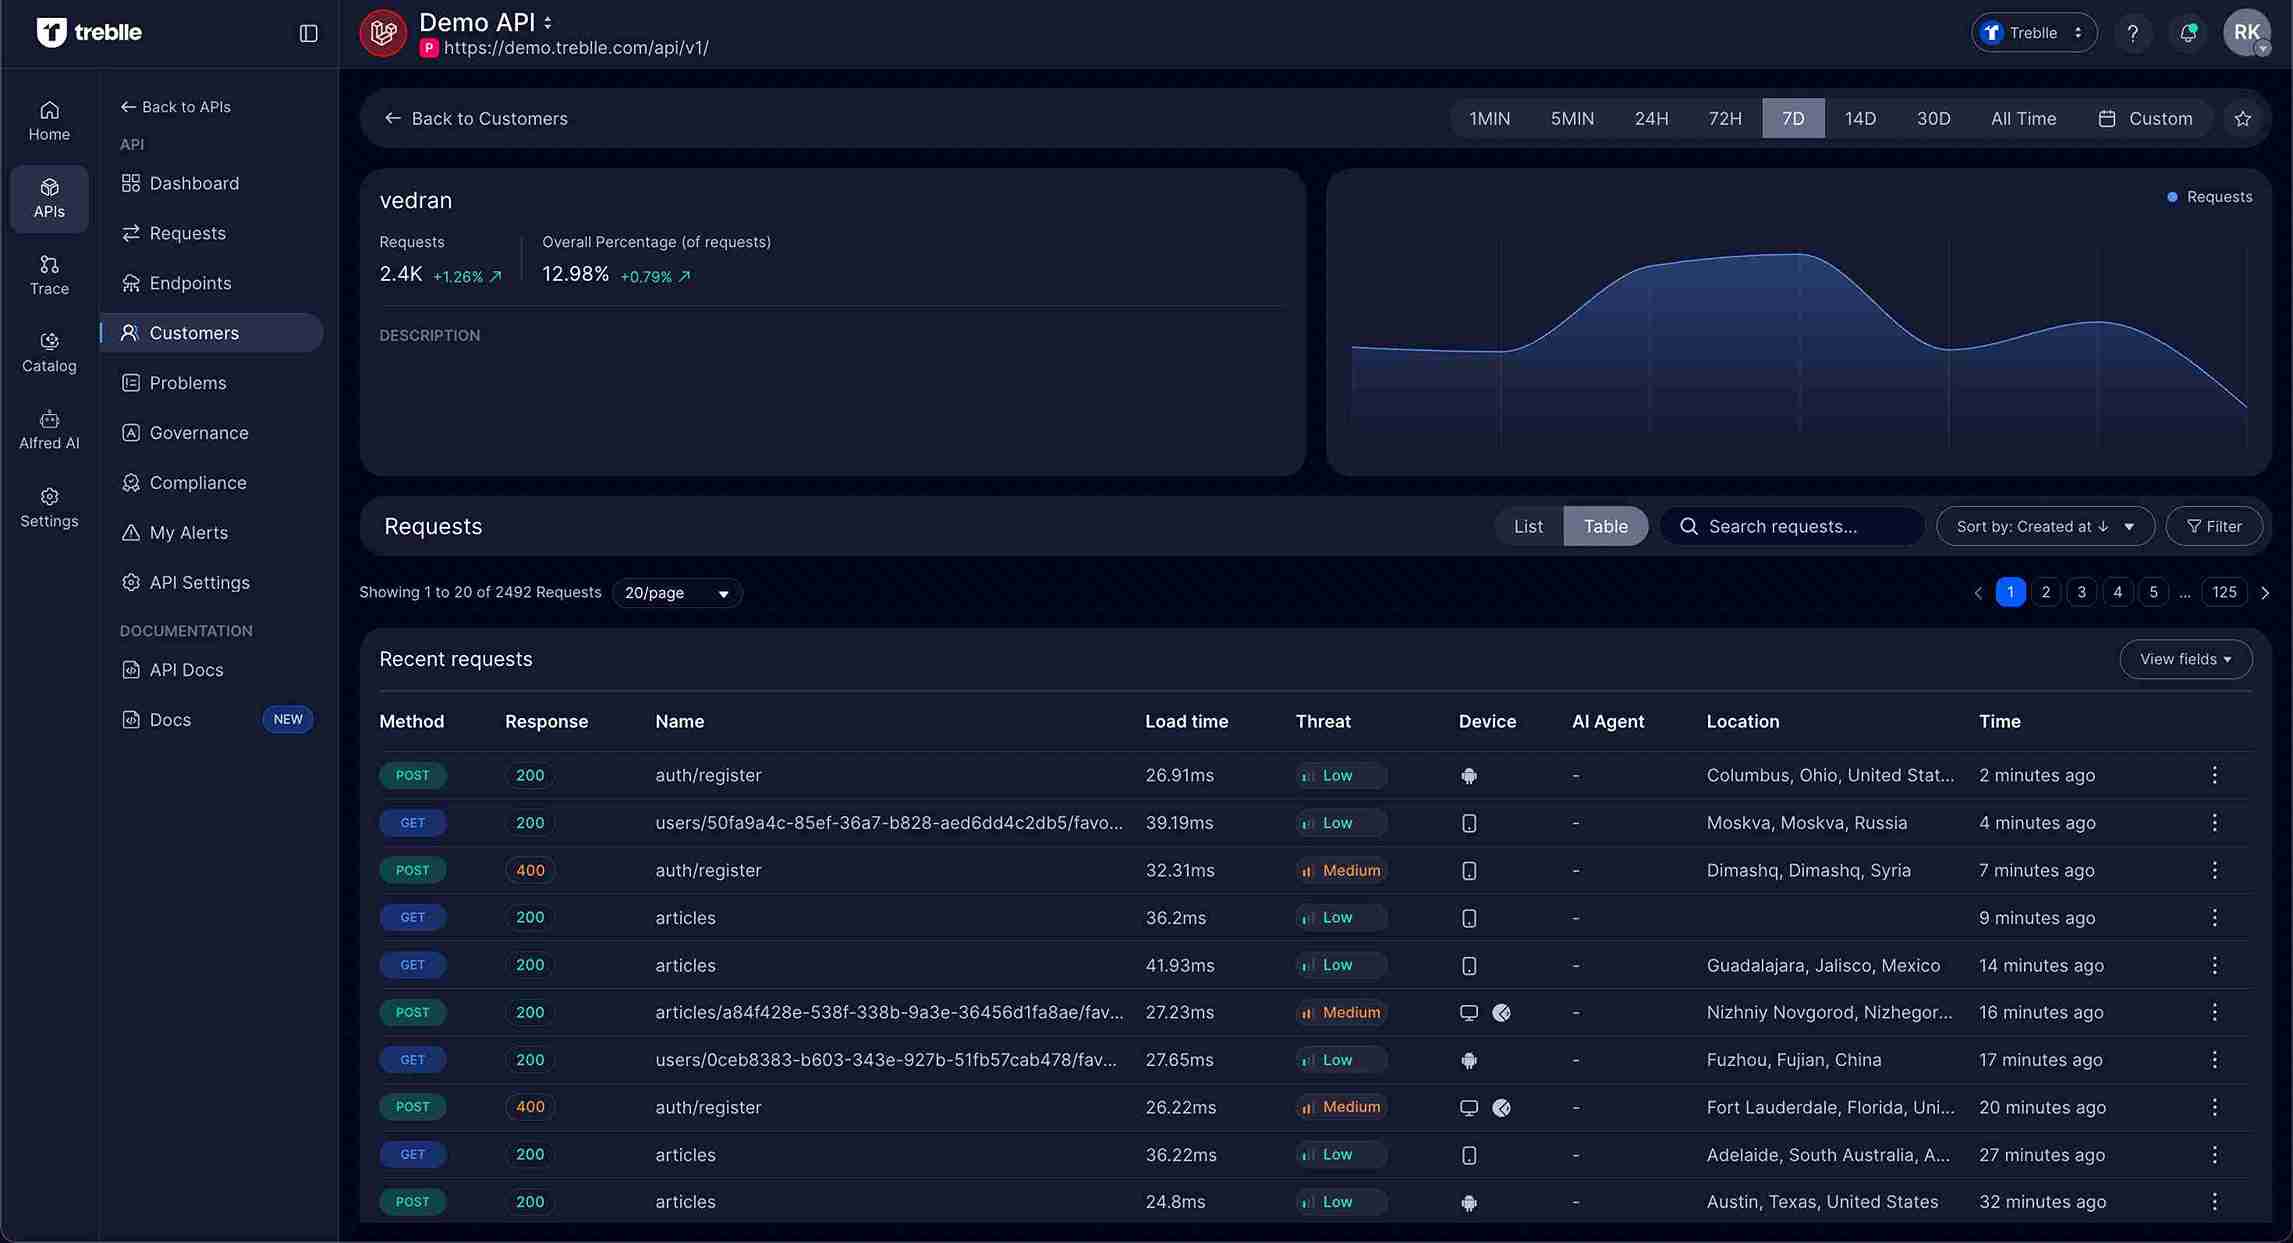
Task: Open the help question mark icon
Action: pyautogui.click(x=2134, y=32)
